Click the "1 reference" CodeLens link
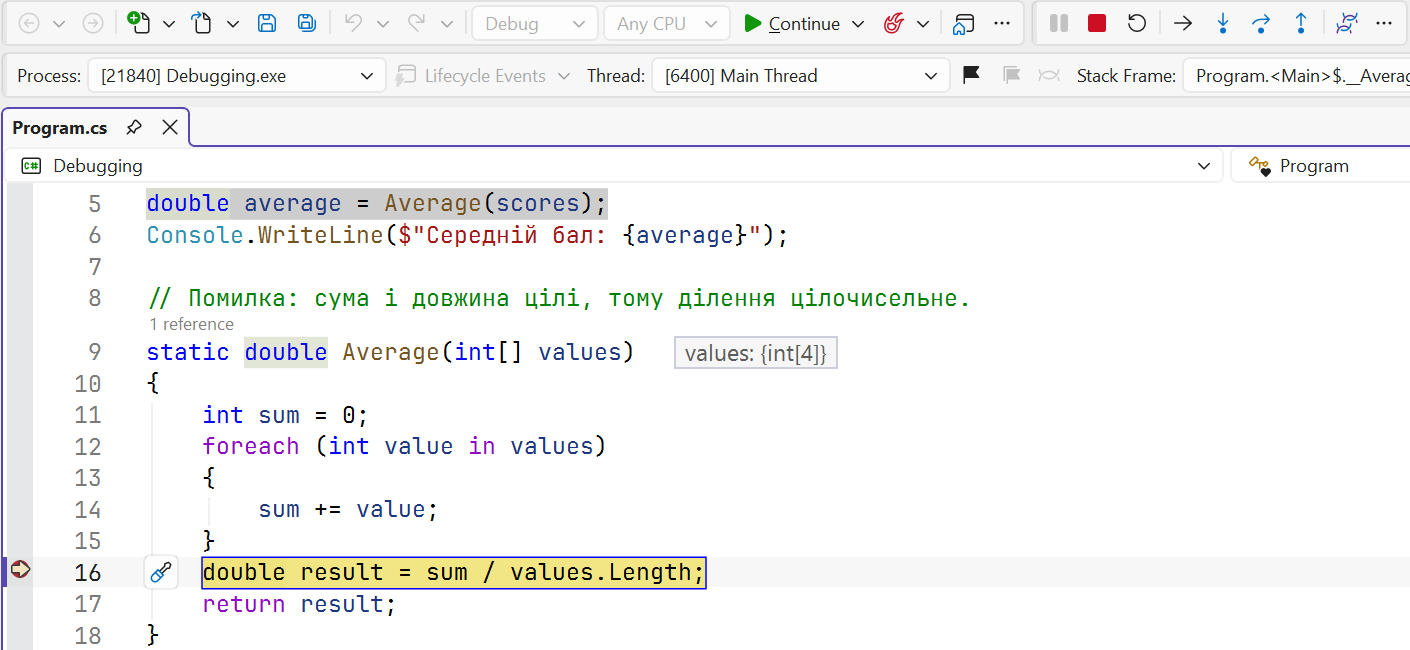1410x650 pixels. click(191, 324)
